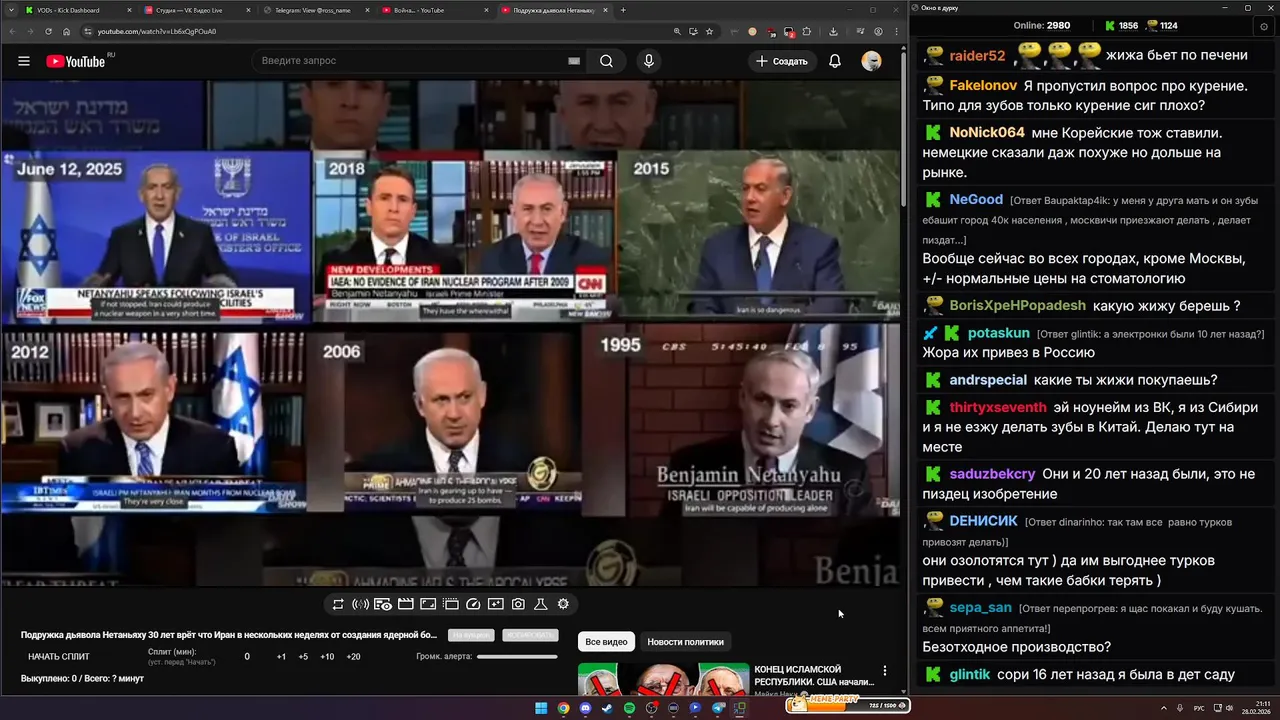The image size is (1280, 720).
Task: Click the Meme Party 725 / 1500 widget
Action: click(x=848, y=705)
